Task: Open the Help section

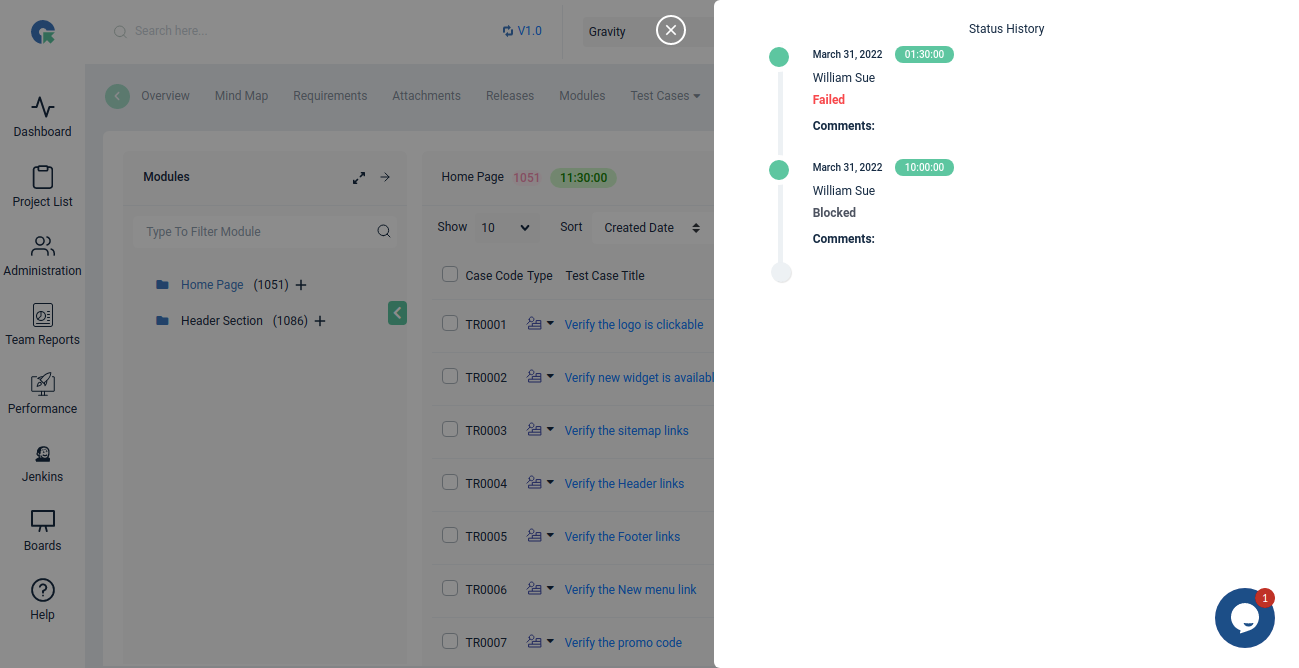Action: tap(42, 599)
